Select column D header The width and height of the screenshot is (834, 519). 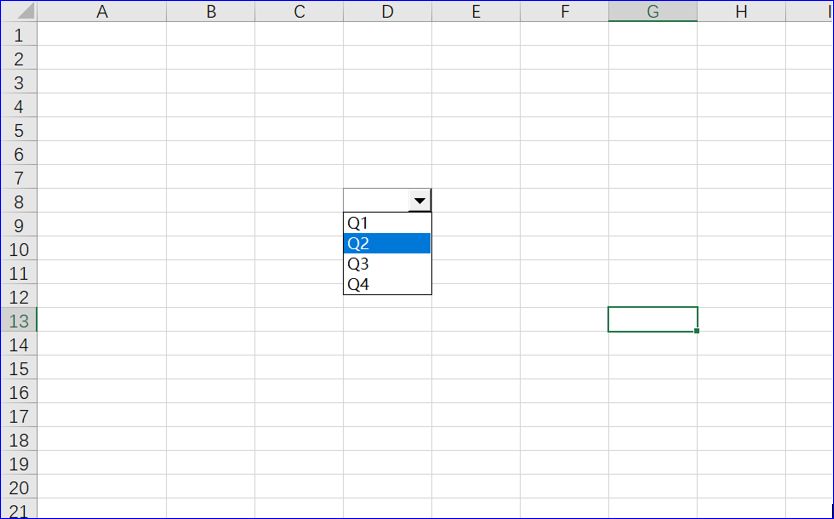pyautogui.click(x=387, y=11)
